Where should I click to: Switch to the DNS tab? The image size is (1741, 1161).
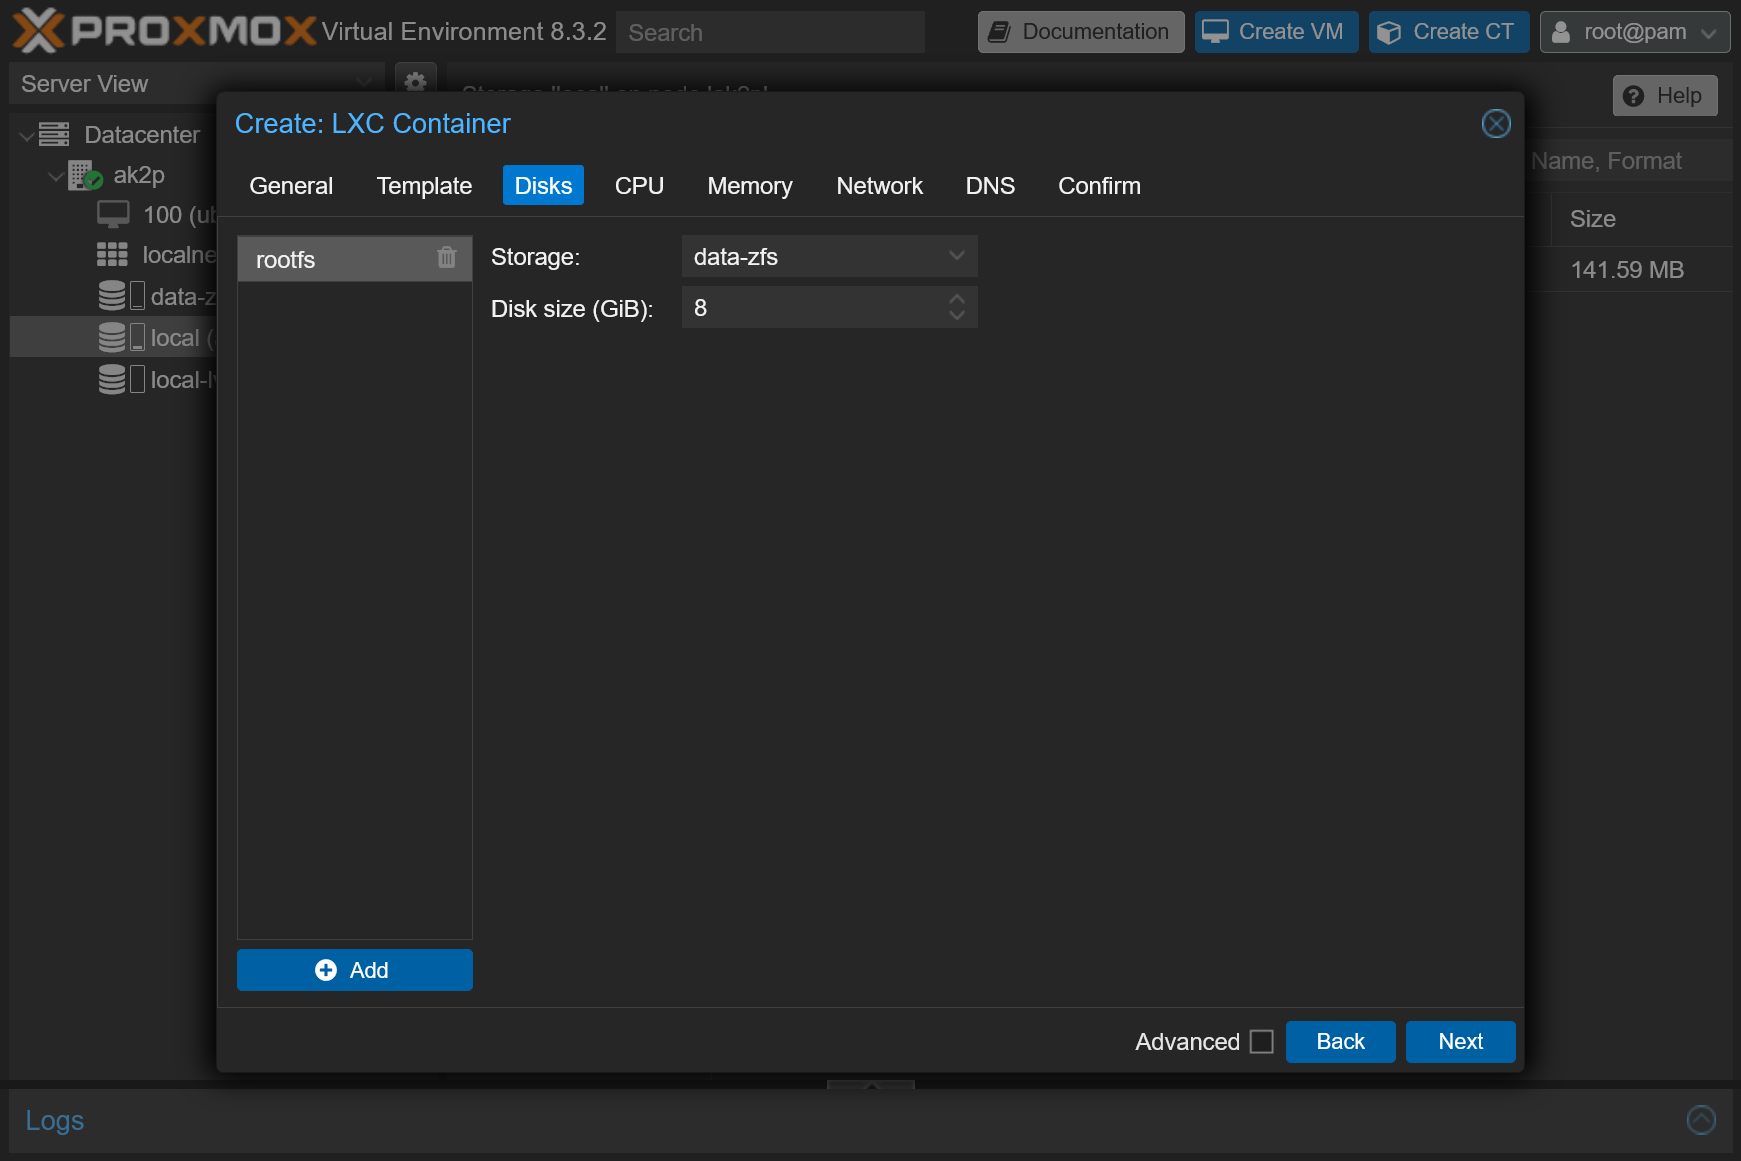pyautogui.click(x=990, y=186)
